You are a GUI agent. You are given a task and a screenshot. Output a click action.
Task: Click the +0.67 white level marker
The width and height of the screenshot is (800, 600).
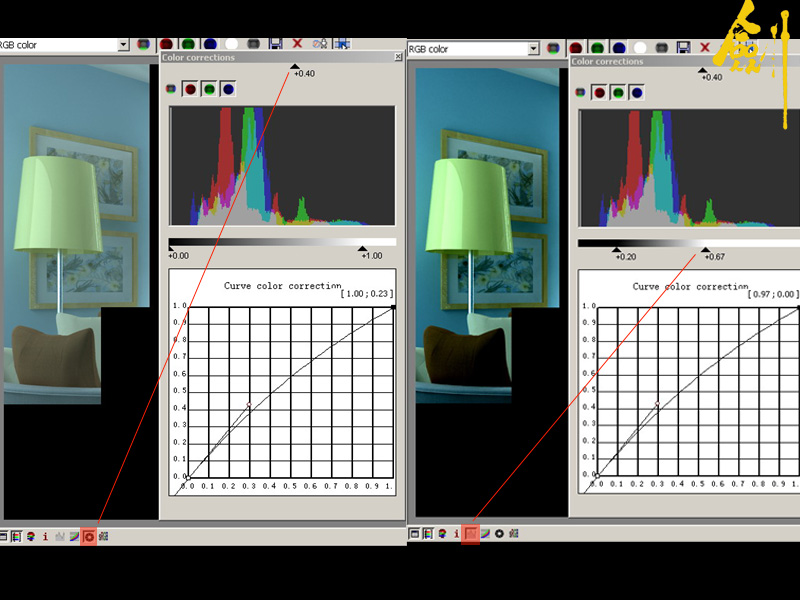[705, 249]
